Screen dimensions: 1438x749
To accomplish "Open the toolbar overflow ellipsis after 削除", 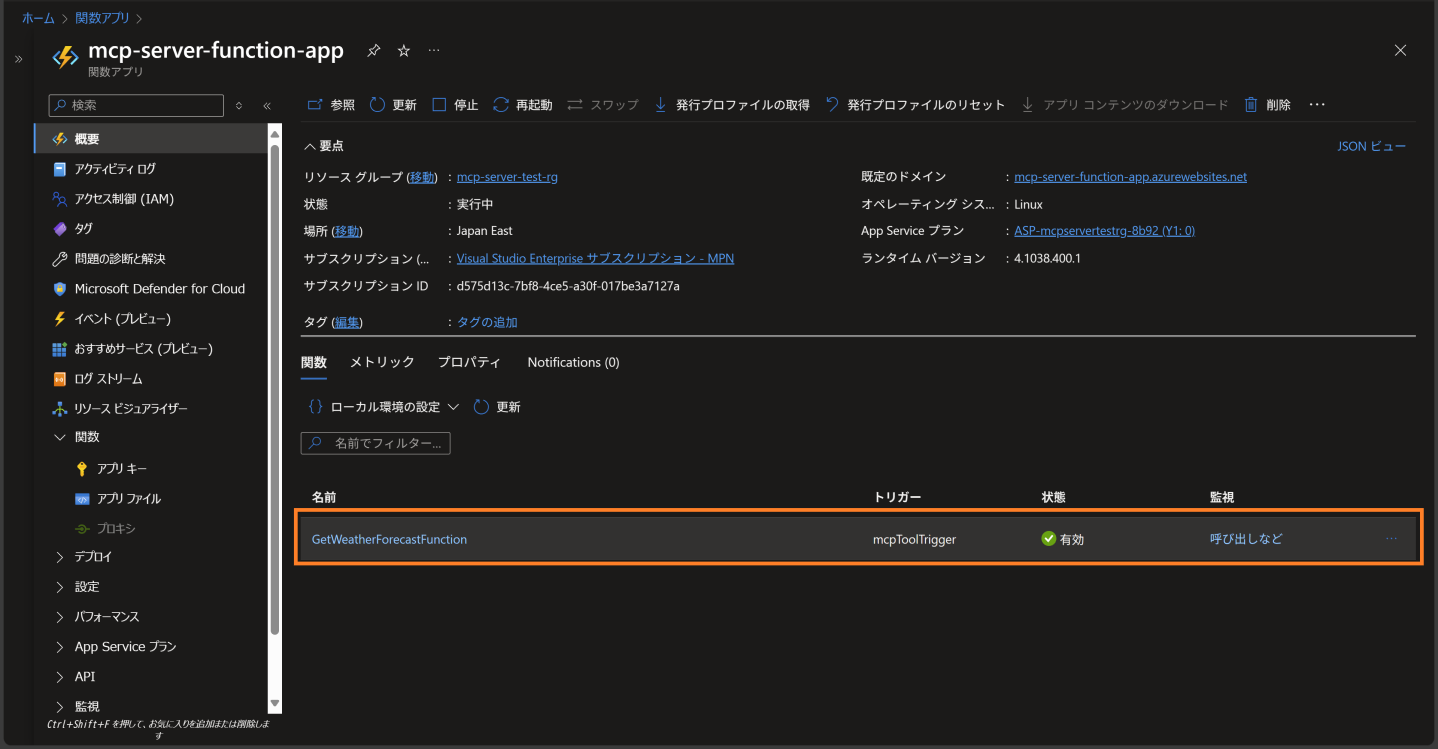I will click(1317, 105).
